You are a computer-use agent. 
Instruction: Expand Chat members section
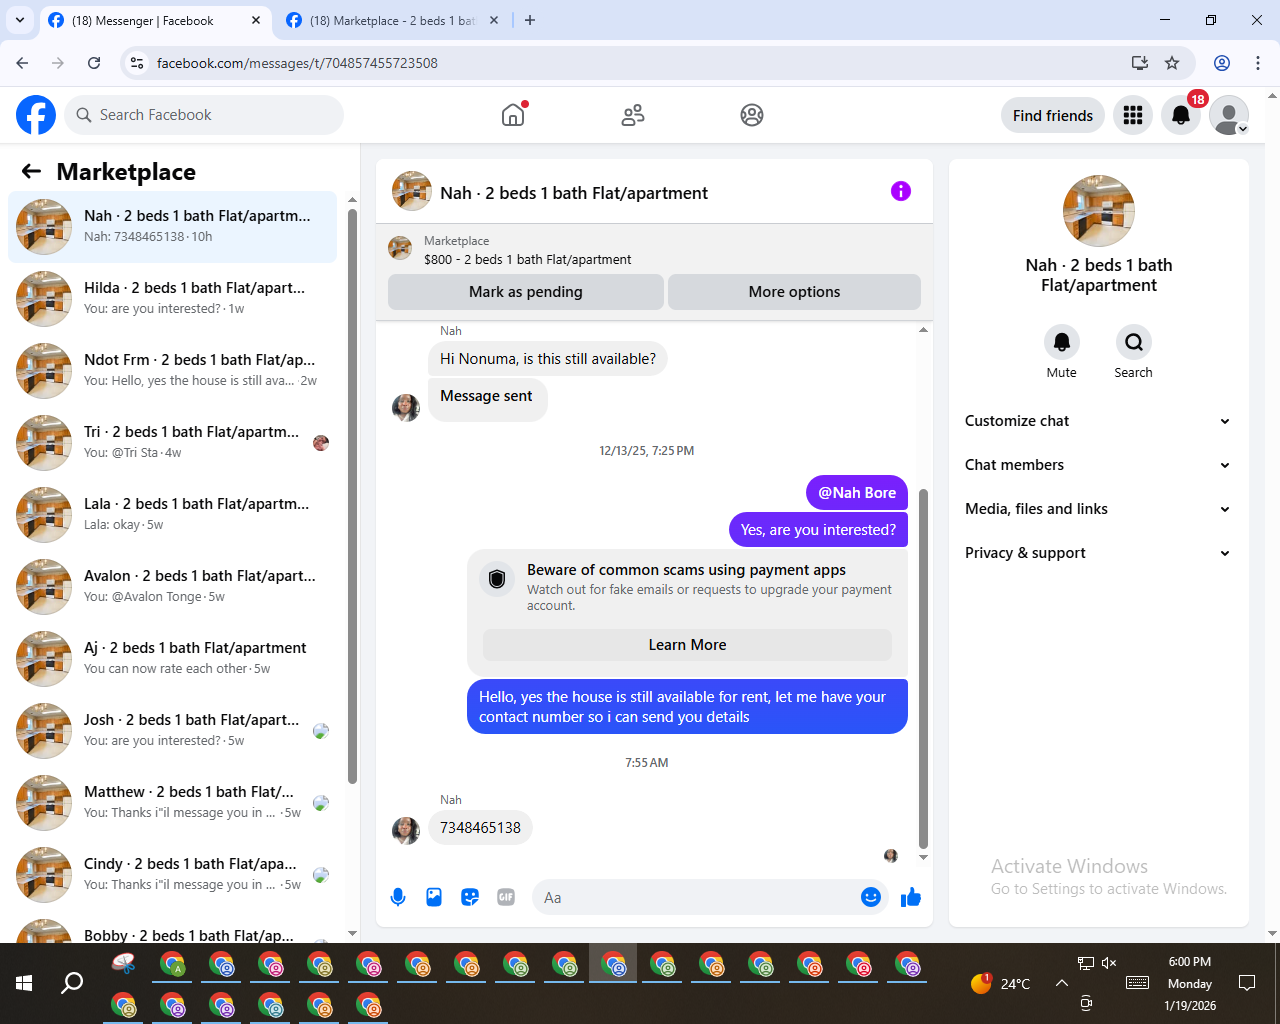1097,465
